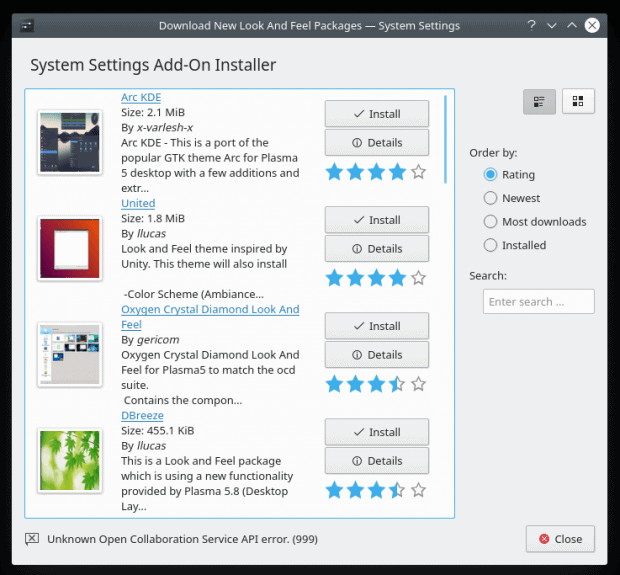Rate United with the third star
Image resolution: width=620 pixels, height=575 pixels.
(376, 278)
